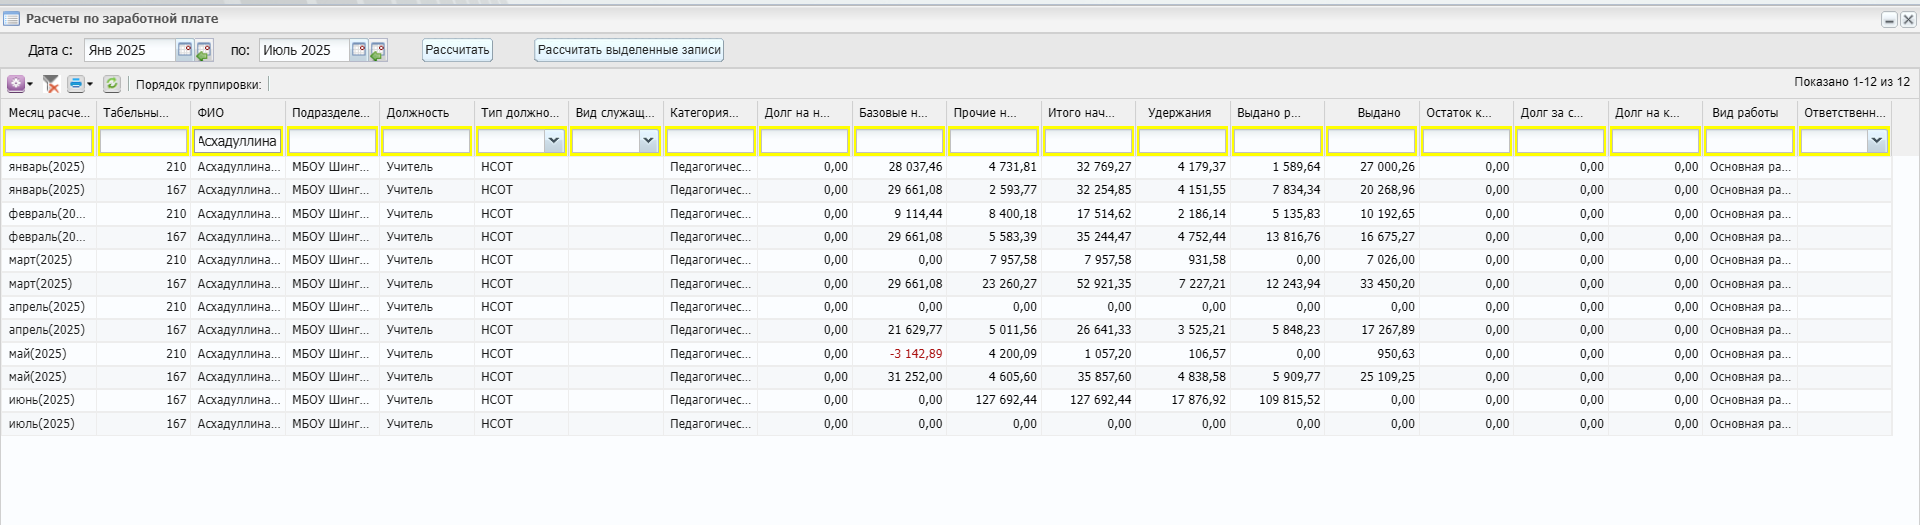Sort by Итого начислено column header

coord(1088,113)
